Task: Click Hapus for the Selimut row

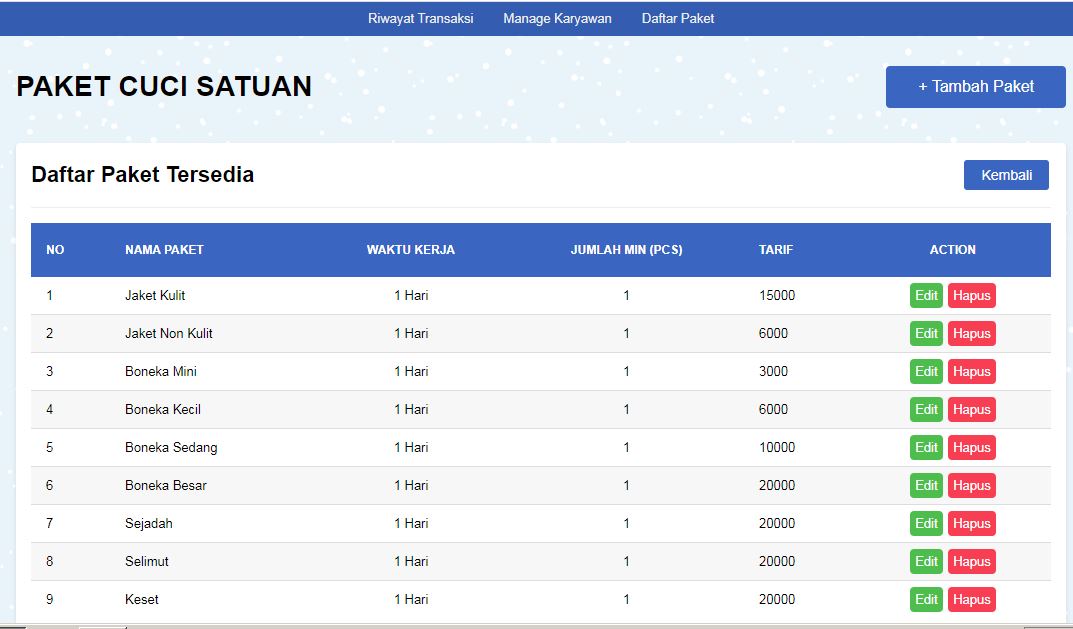Action: 971,561
